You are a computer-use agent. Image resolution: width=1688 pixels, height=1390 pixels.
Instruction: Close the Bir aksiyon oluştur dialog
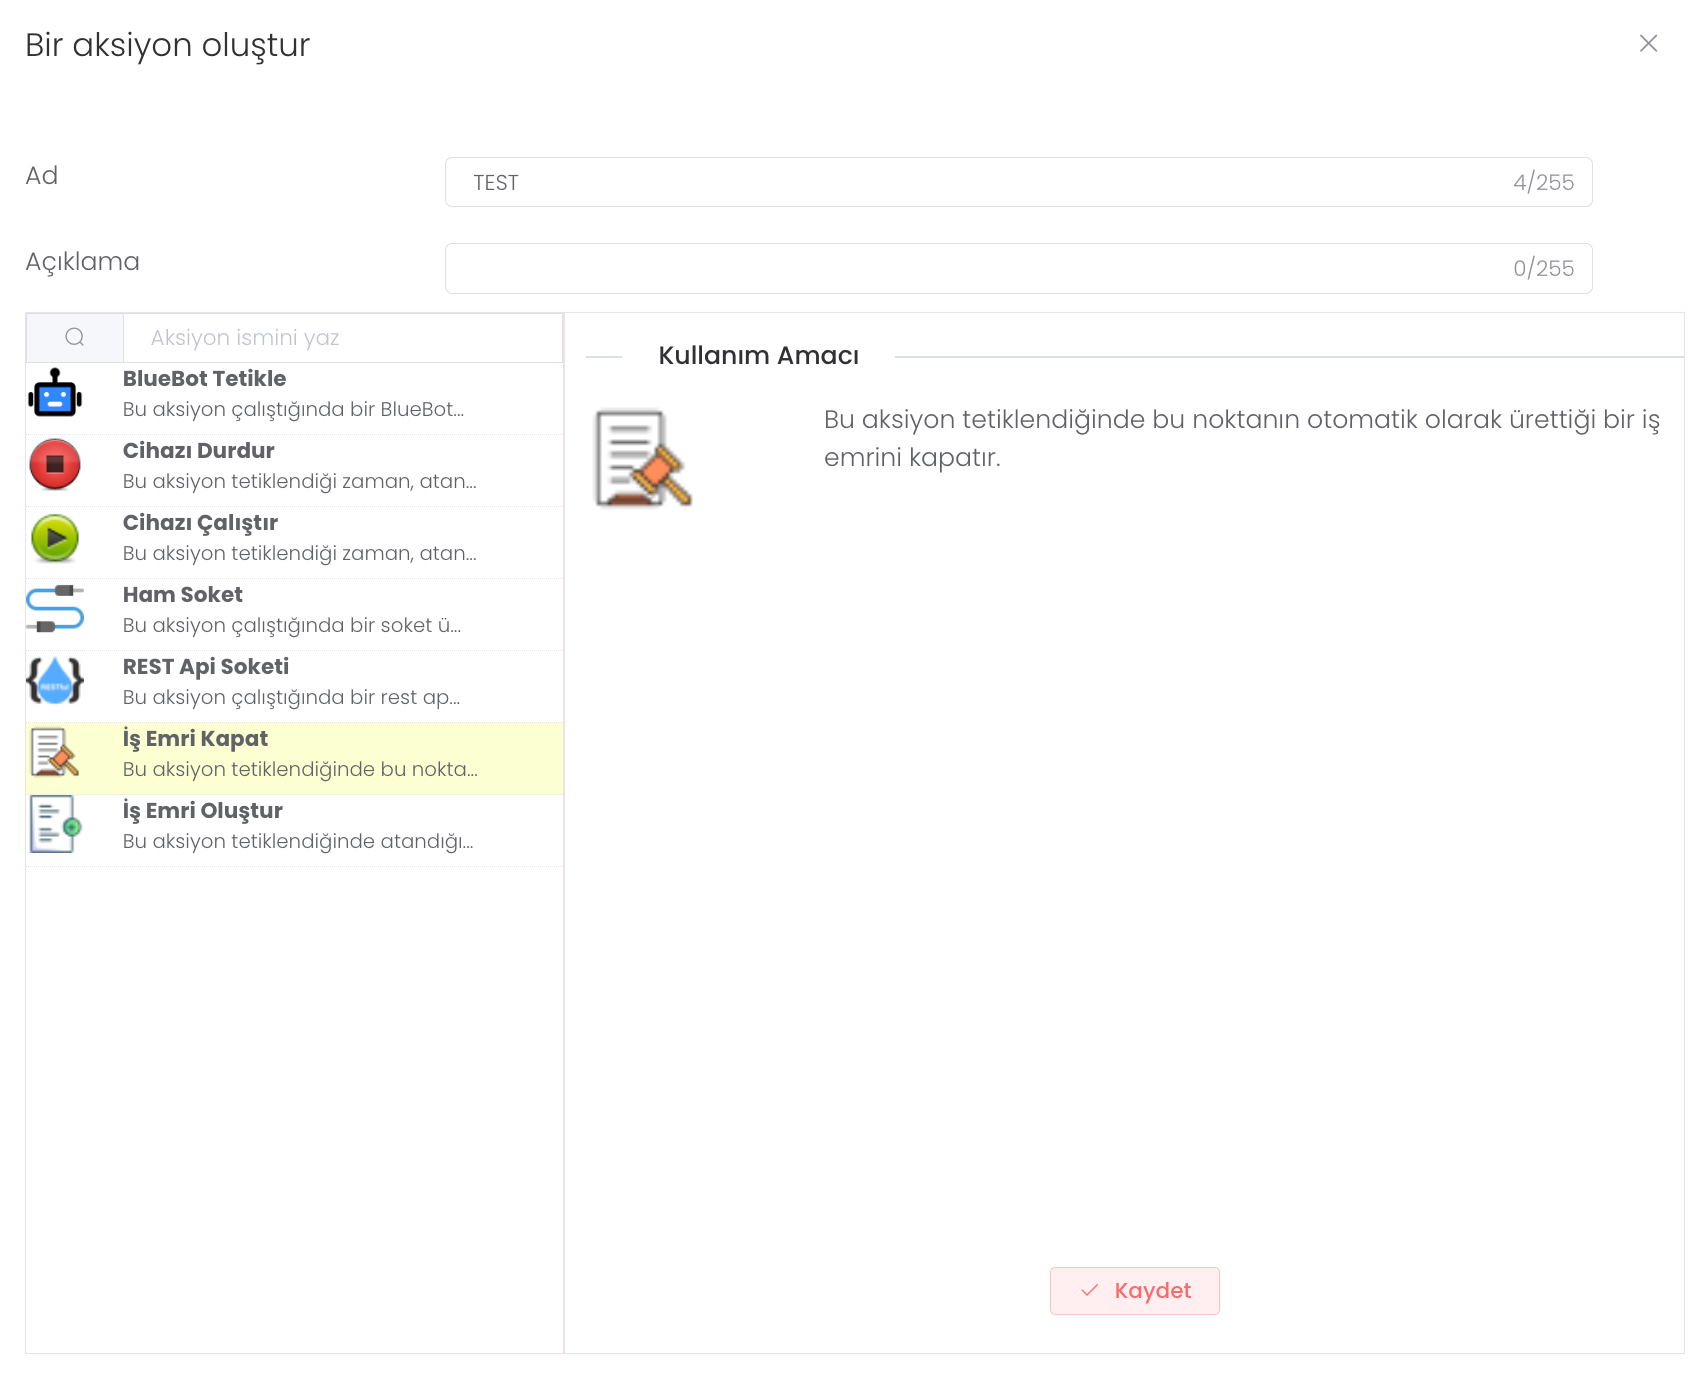click(1648, 44)
